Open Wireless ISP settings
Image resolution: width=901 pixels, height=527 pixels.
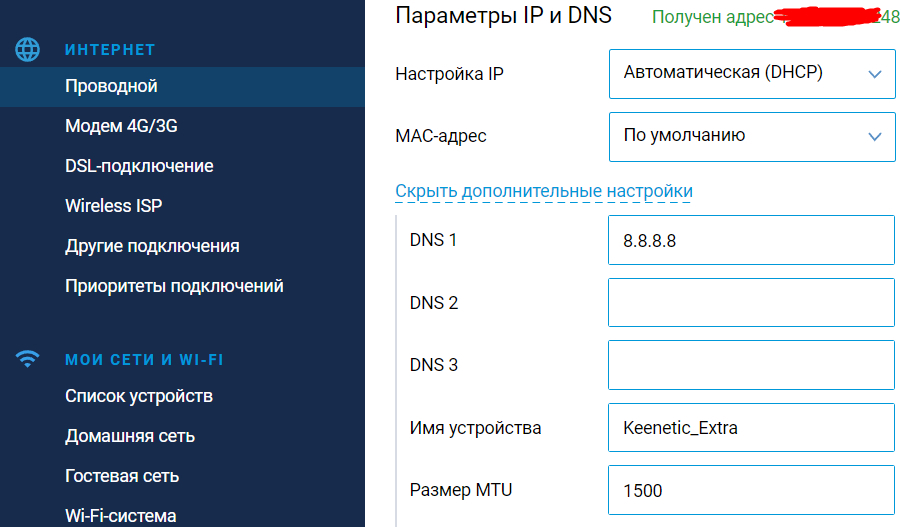(x=113, y=206)
